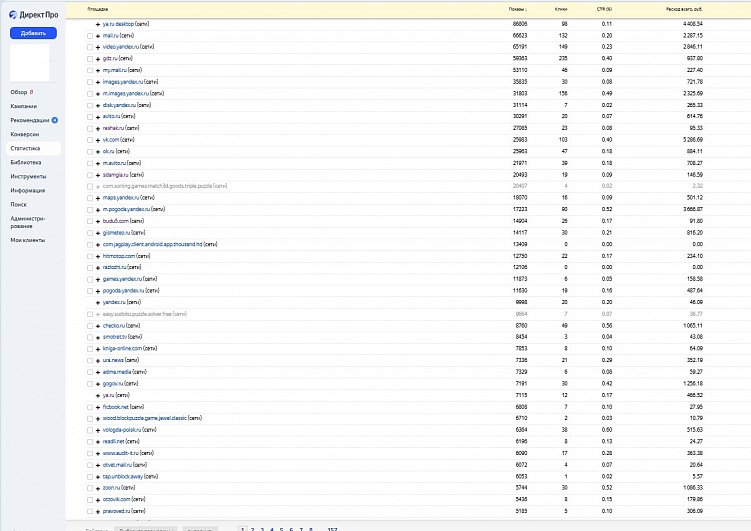Screen dimensions: 751x531
Task: Expand the maps.yandex.ru row
Action: click(98, 198)
